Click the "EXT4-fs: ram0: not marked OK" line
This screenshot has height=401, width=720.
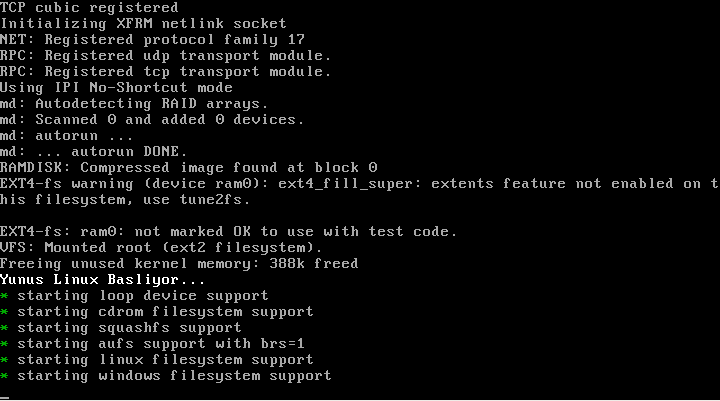pyautogui.click(x=228, y=231)
